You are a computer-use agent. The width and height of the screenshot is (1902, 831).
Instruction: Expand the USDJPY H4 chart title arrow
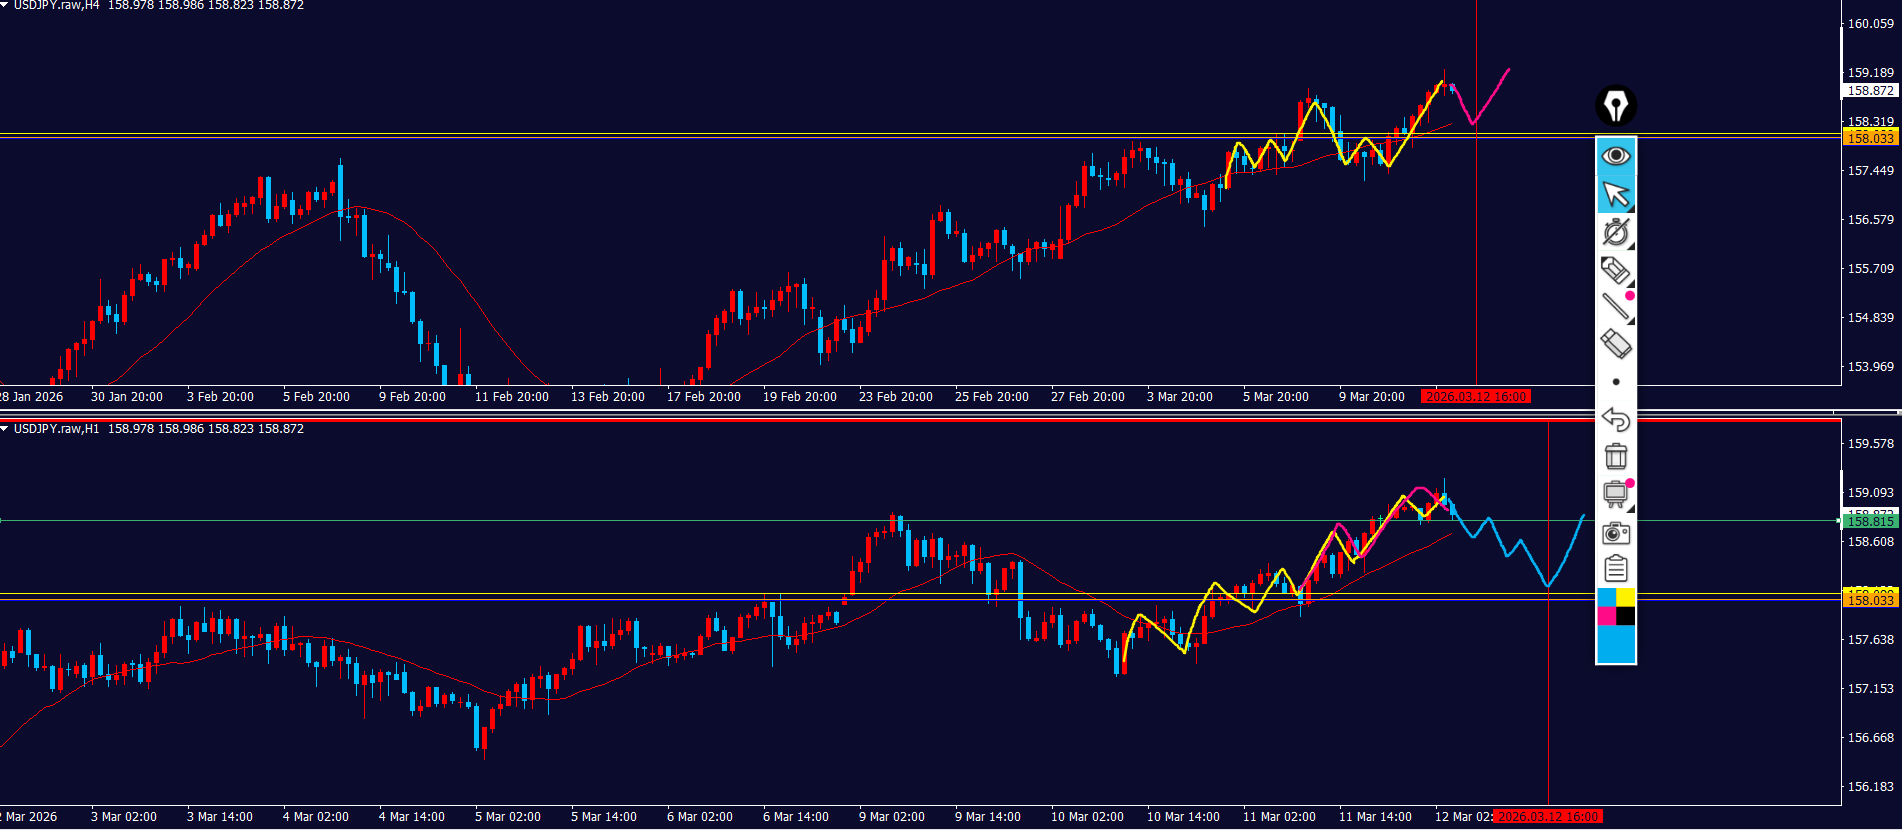coord(5,5)
